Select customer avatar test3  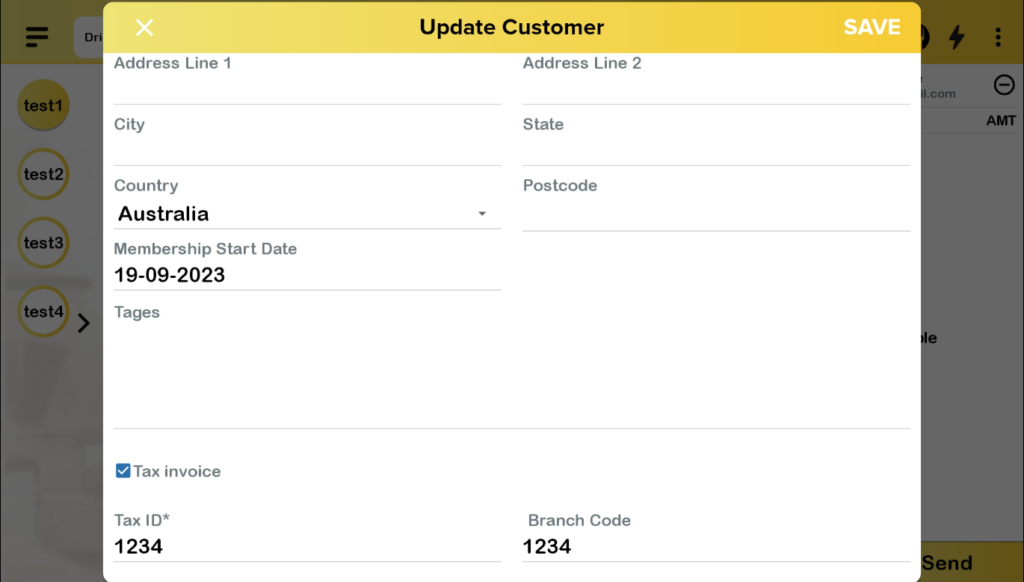[43, 243]
